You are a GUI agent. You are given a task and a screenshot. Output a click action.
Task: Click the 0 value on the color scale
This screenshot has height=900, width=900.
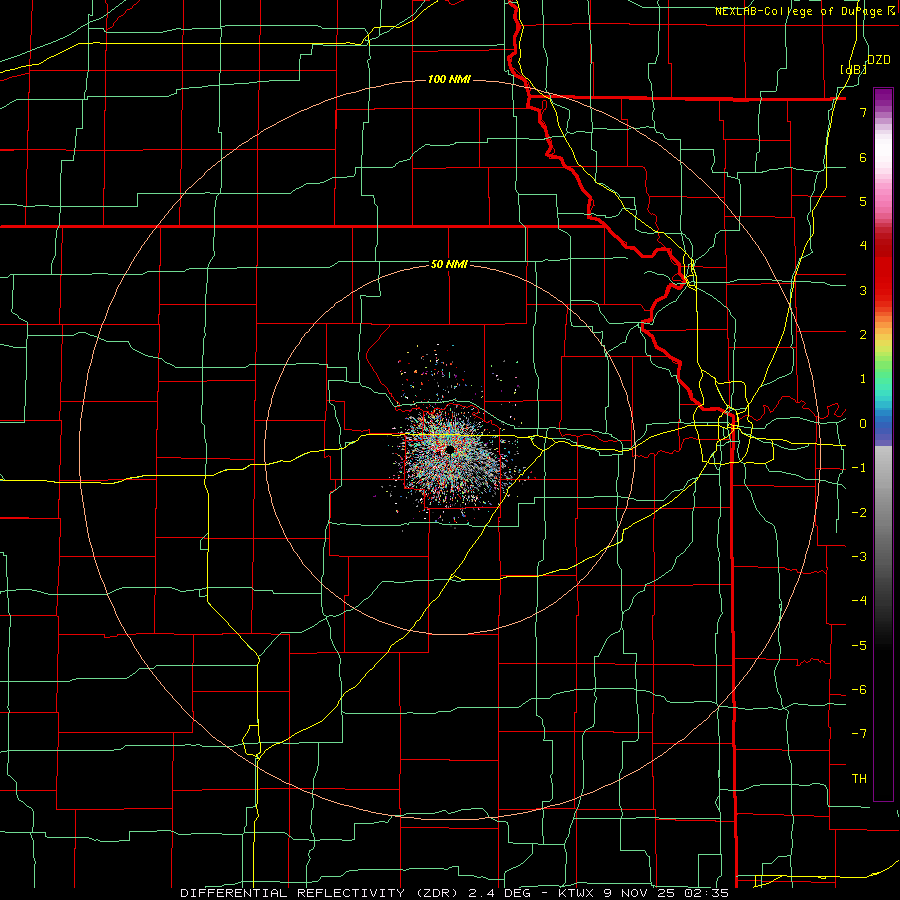click(863, 424)
